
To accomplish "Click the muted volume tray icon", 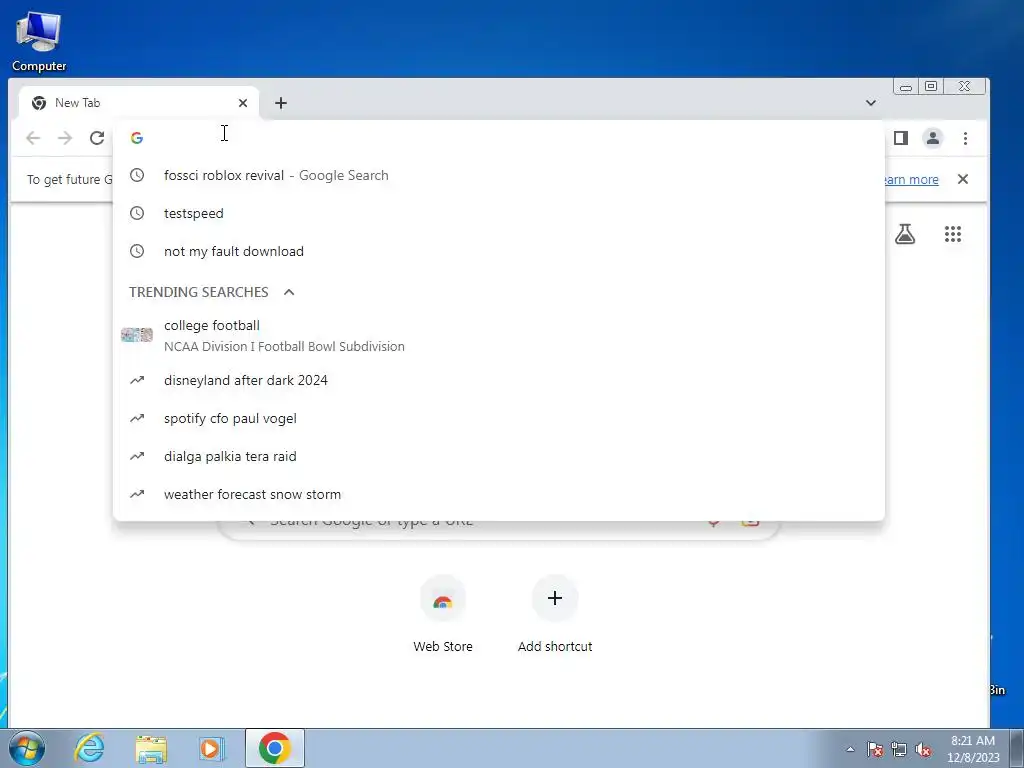I will tap(923, 749).
